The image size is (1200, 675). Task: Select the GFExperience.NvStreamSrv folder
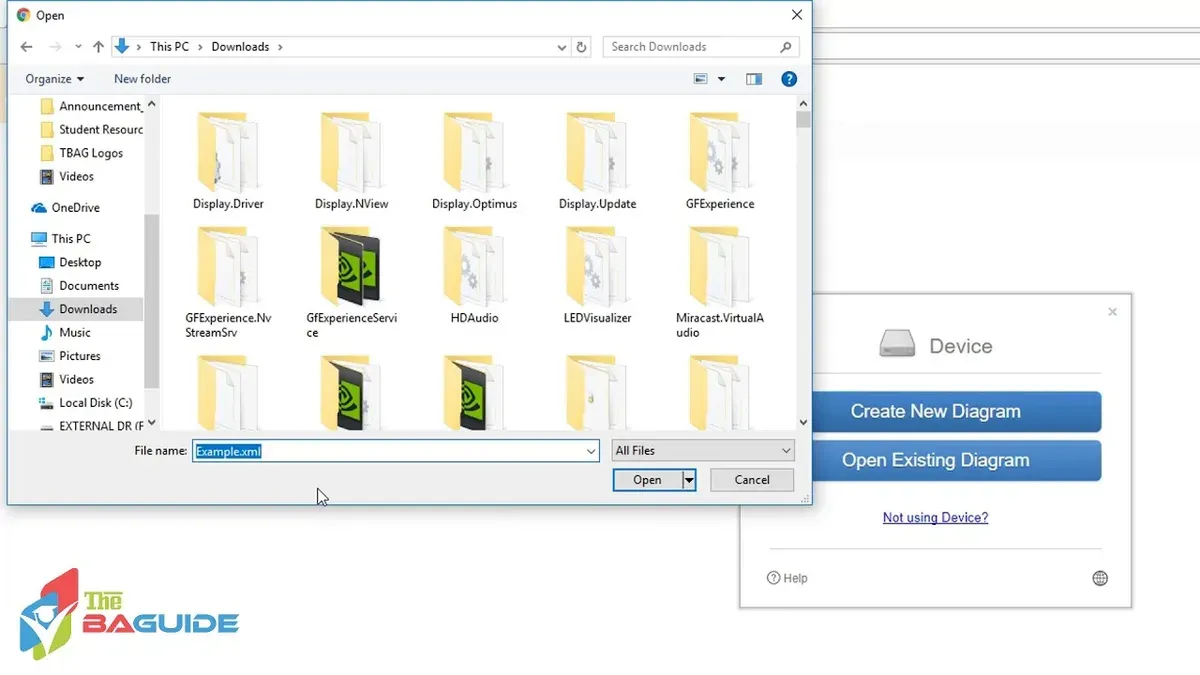[228, 281]
